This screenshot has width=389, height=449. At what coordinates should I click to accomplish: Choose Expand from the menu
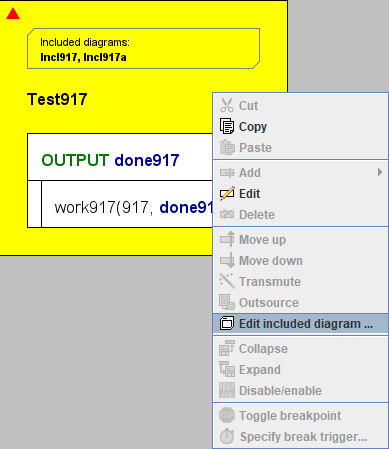pos(300,369)
